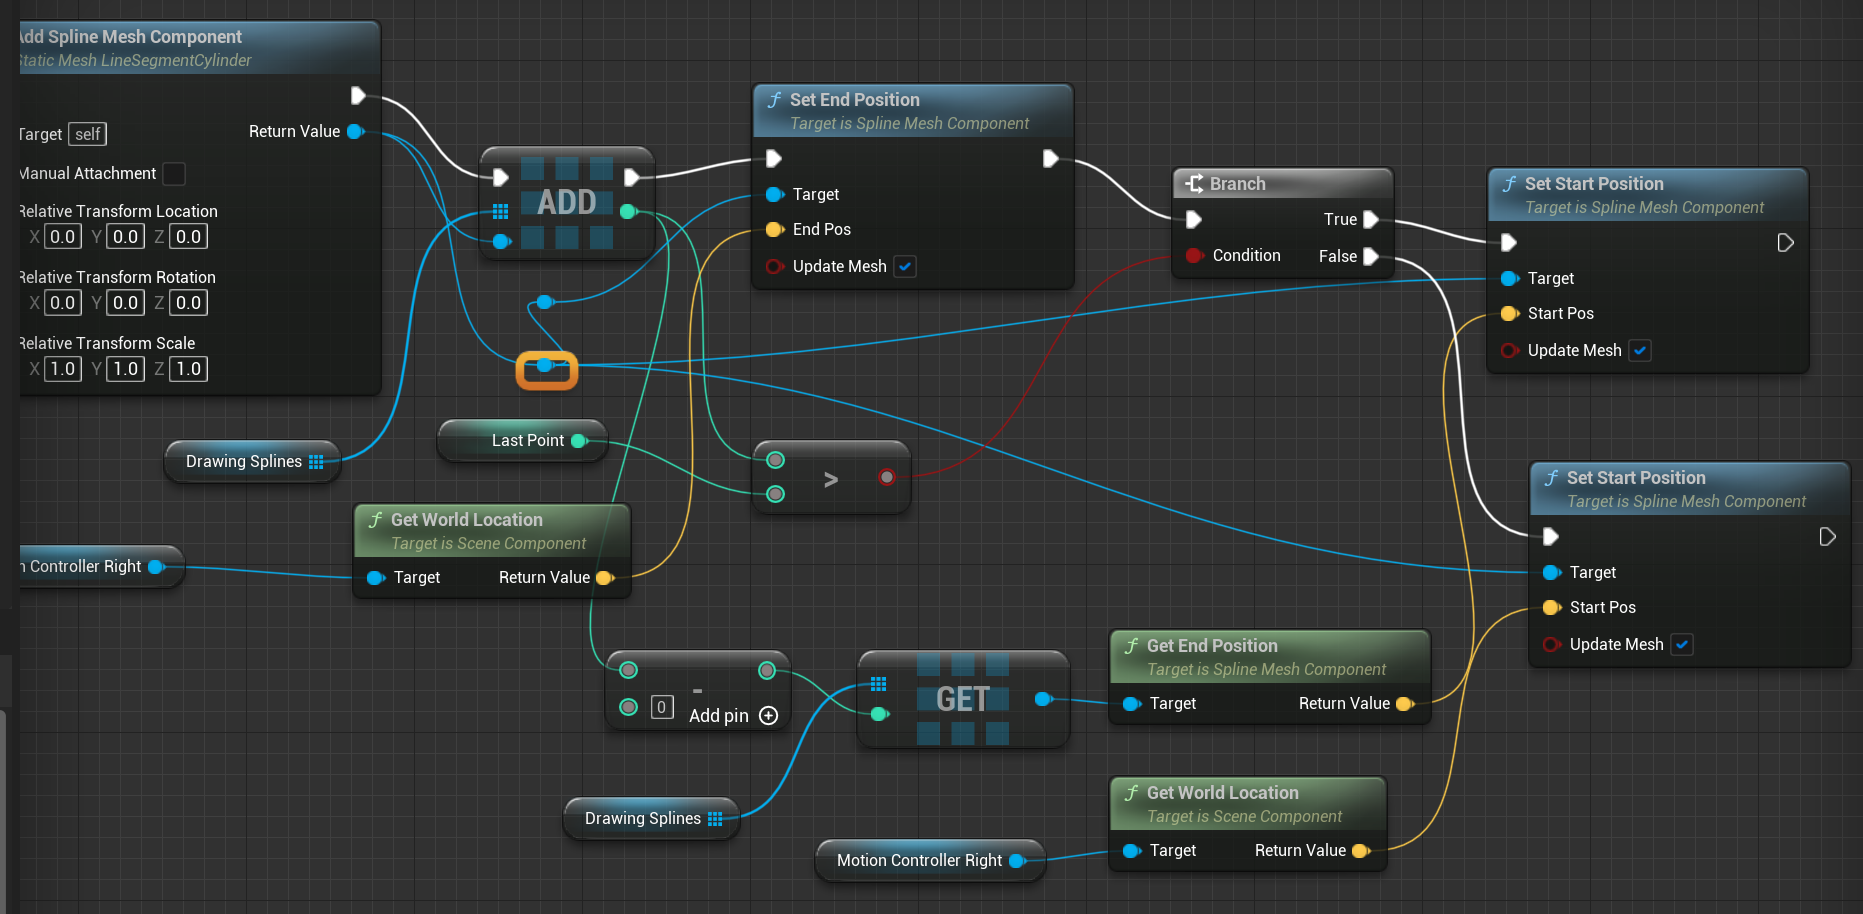This screenshot has width=1863, height=914.
Task: Click Add Spline Mesh Component exec output pin
Action: [358, 96]
